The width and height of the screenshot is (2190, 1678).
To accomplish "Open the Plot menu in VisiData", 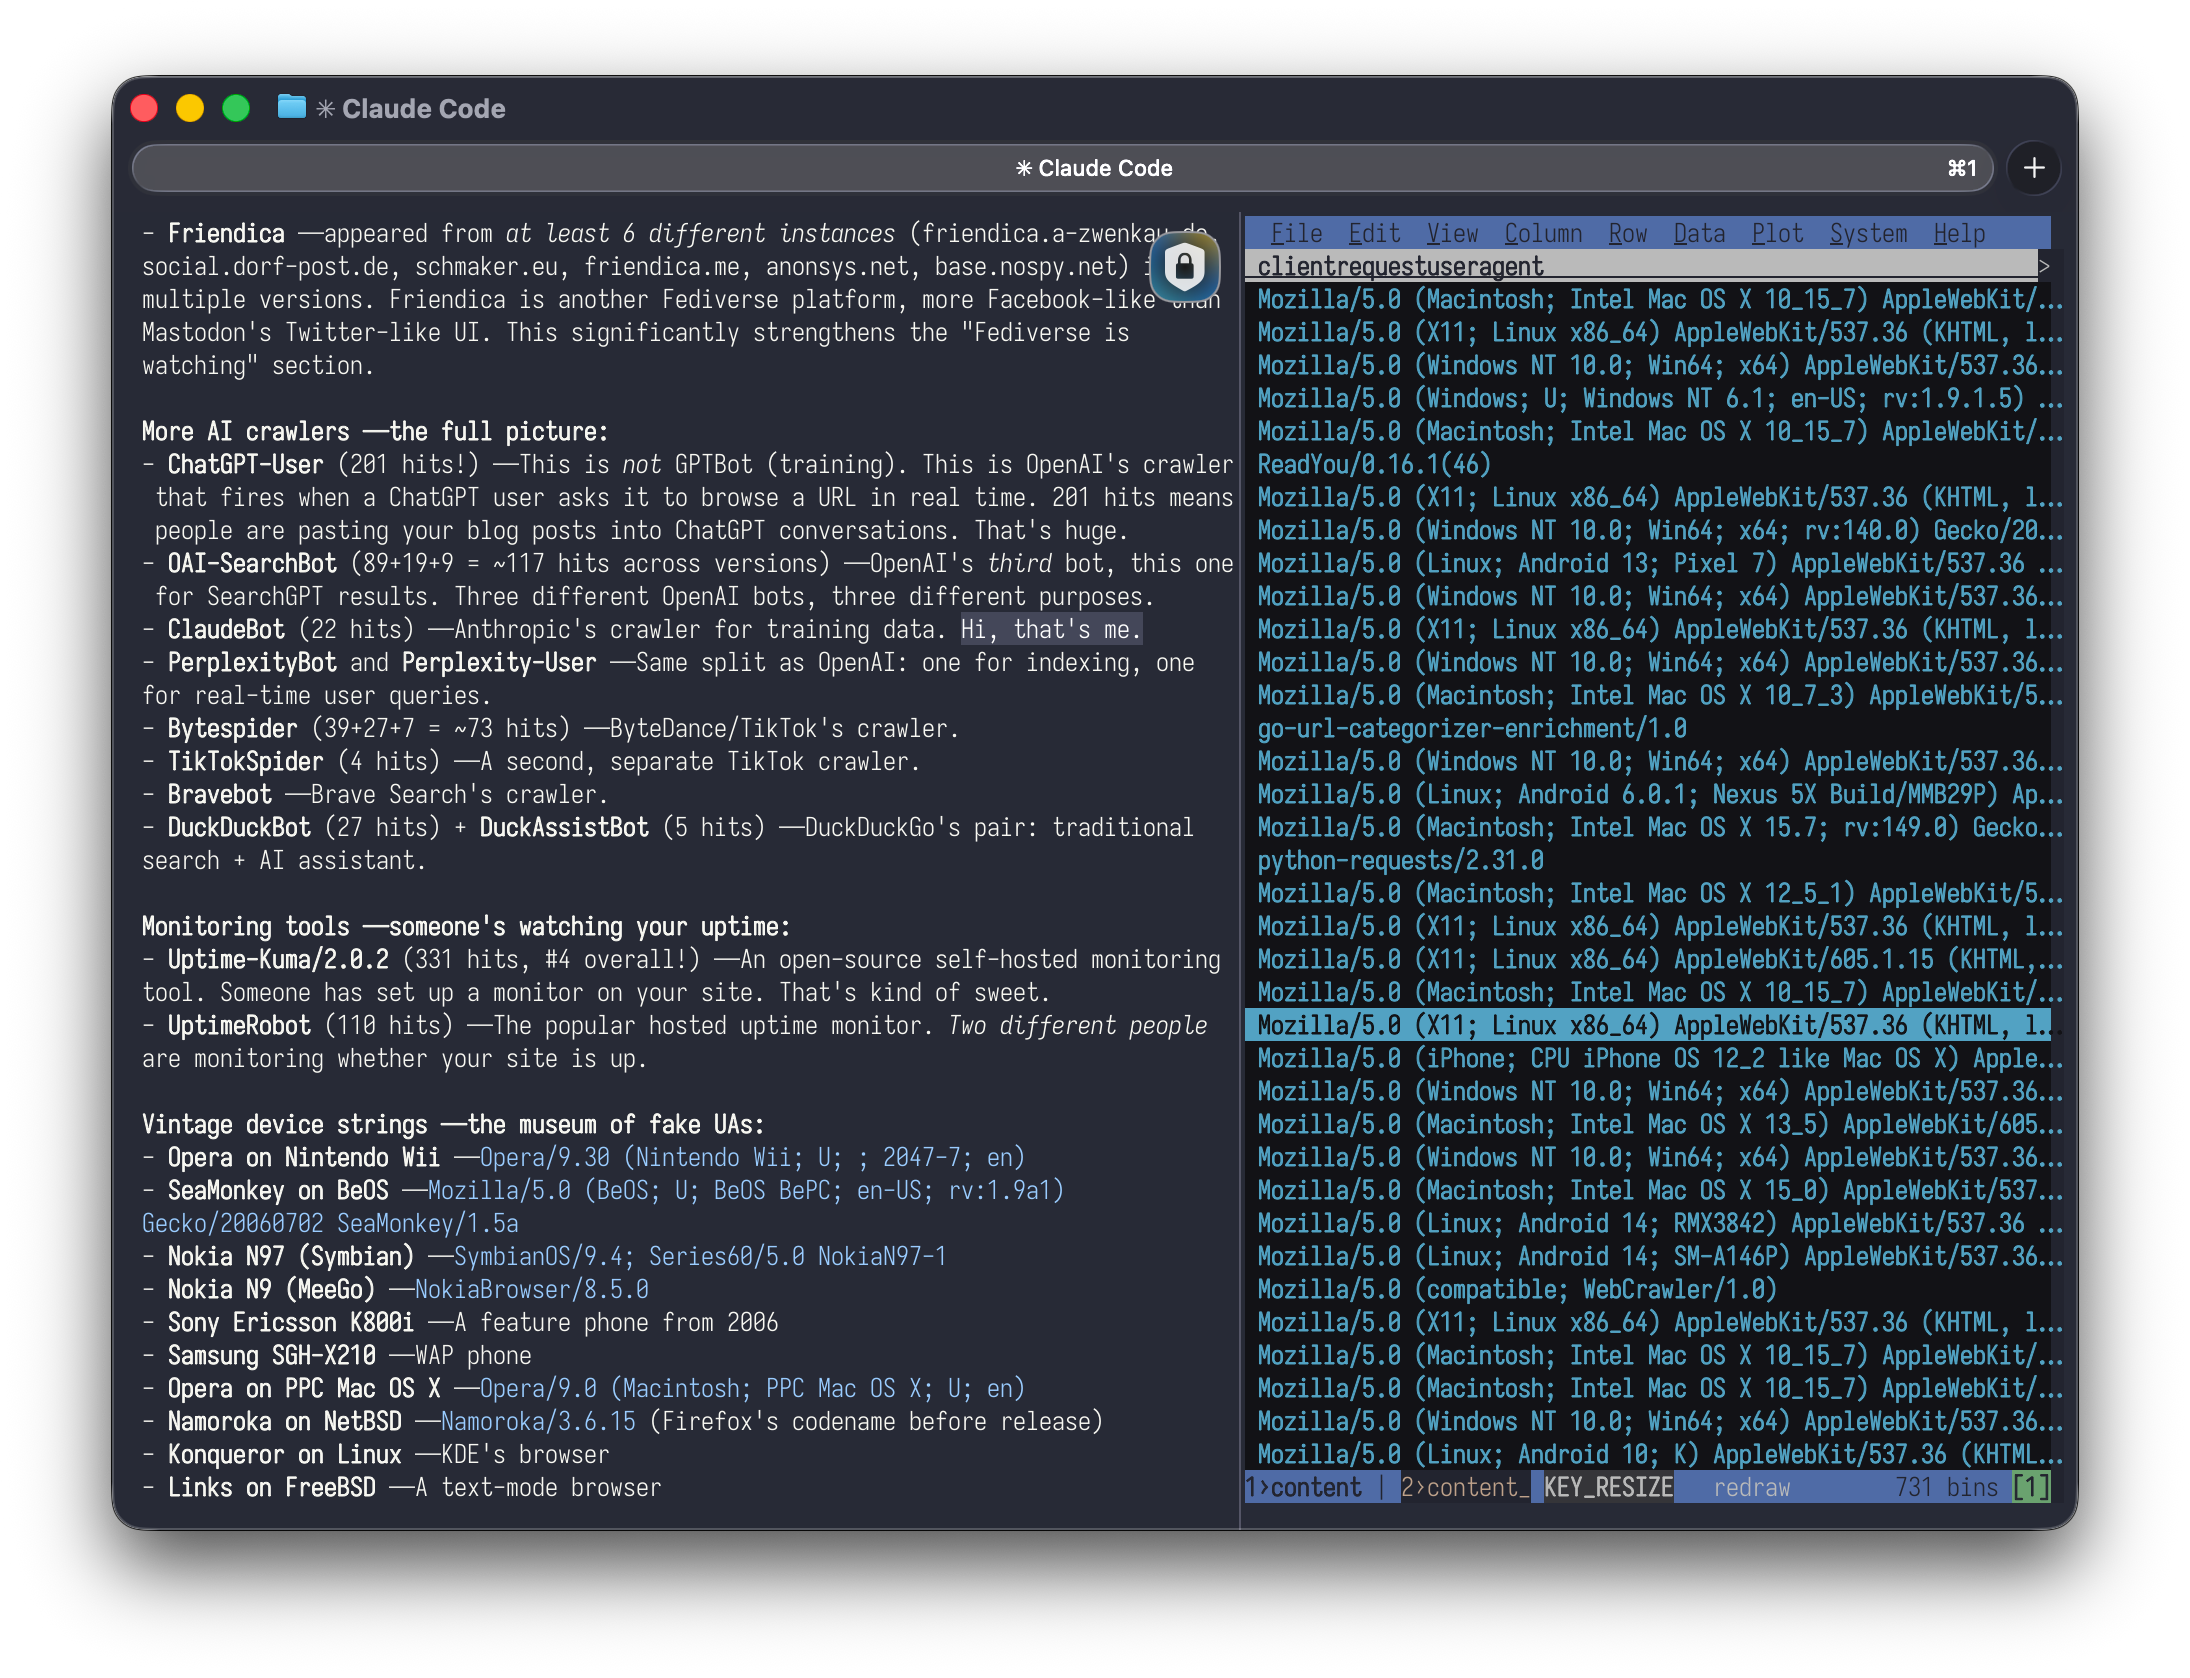I will click(1777, 233).
